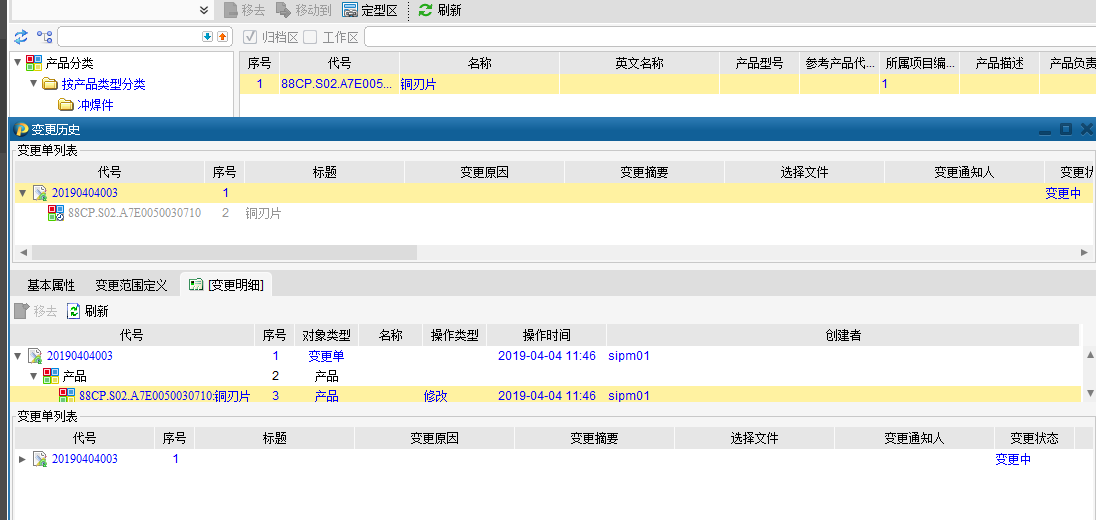
Task: Focus the tree search input field
Action: coord(129,36)
